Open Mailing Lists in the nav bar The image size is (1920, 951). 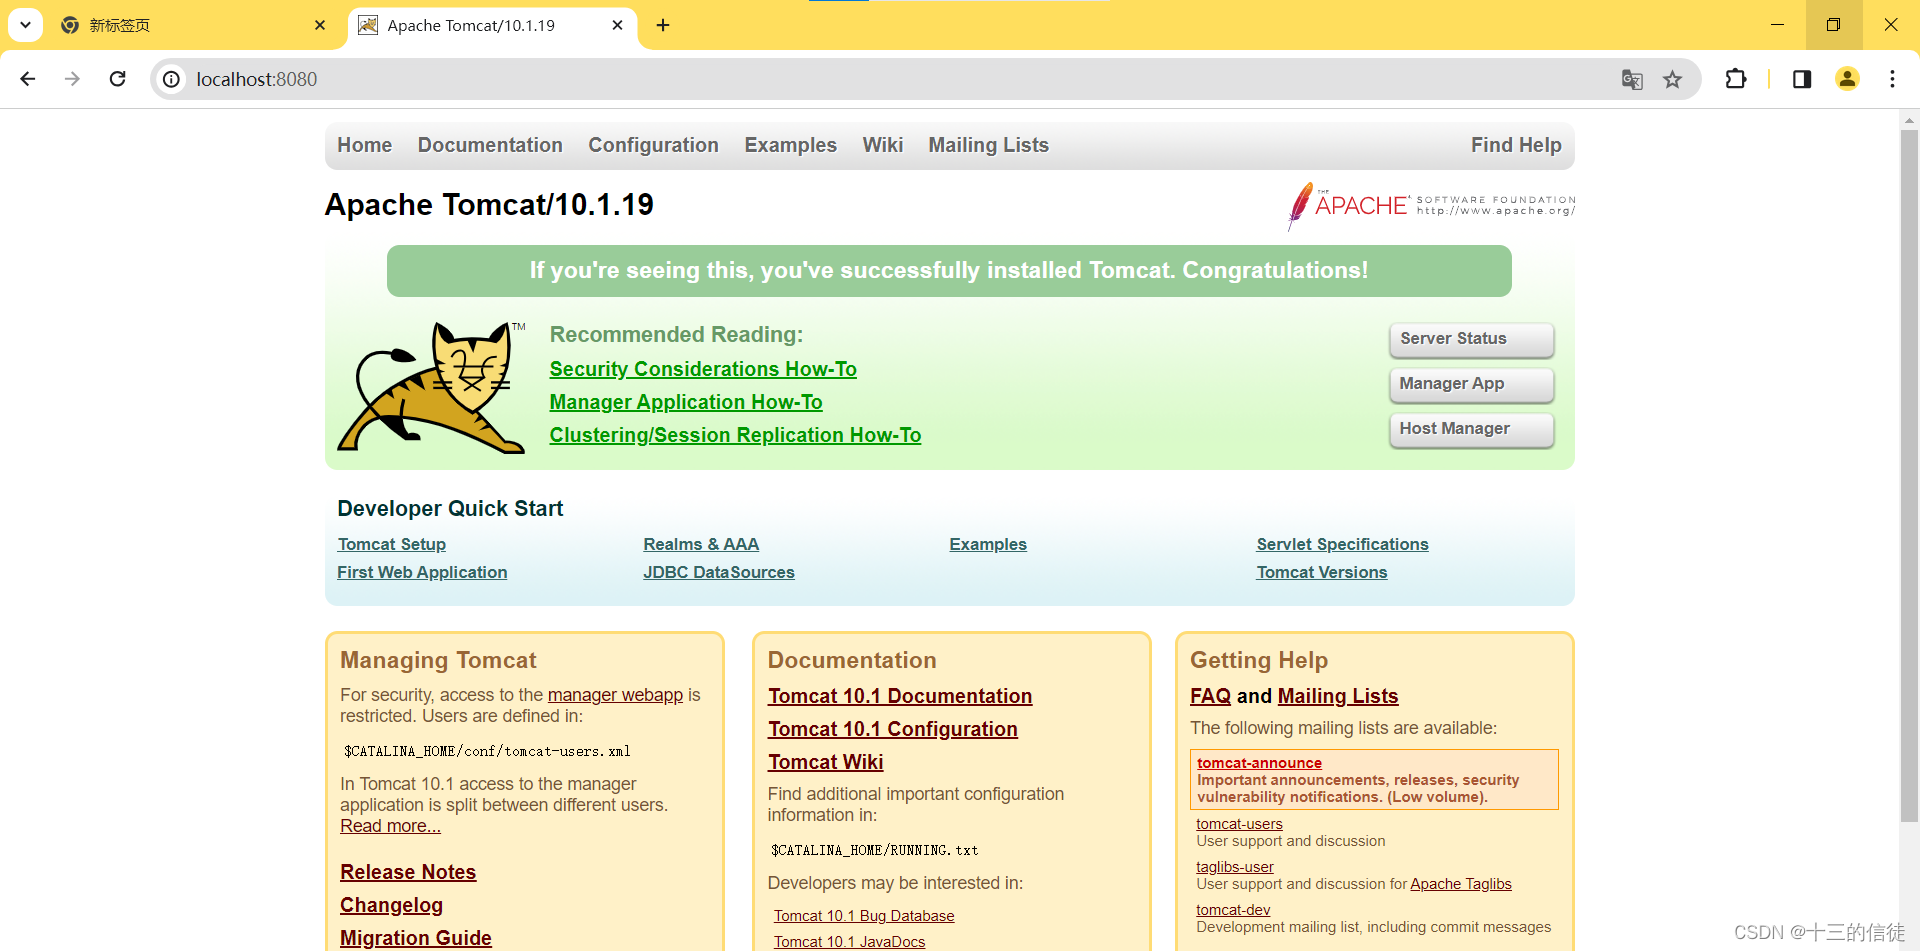point(988,145)
